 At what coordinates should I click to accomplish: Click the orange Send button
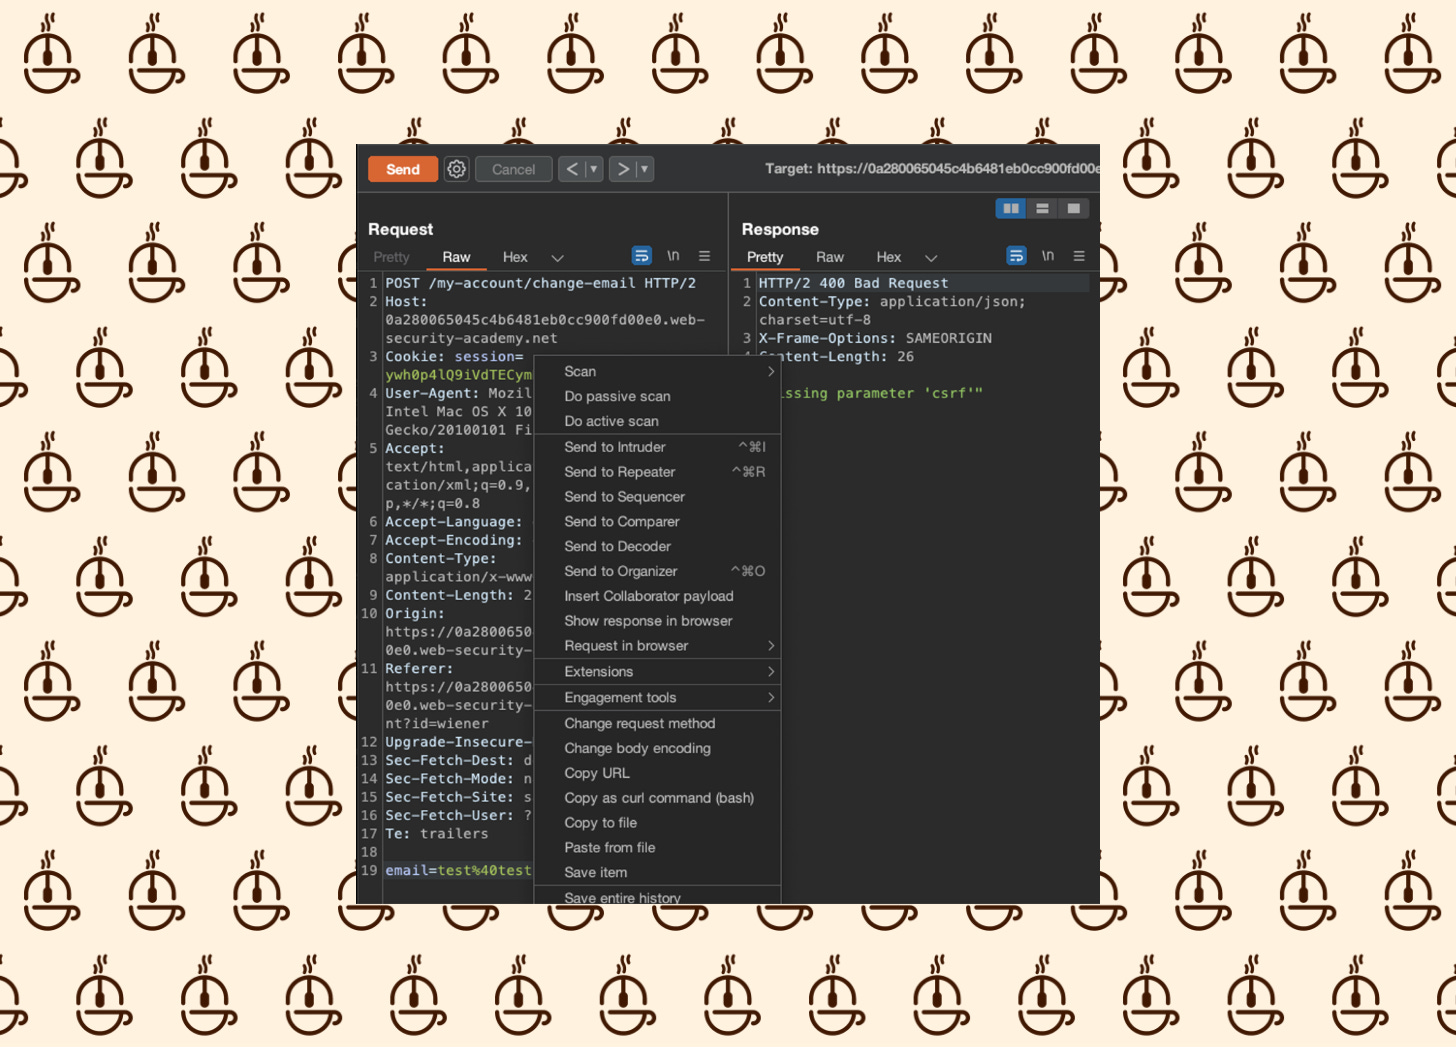[x=403, y=169]
